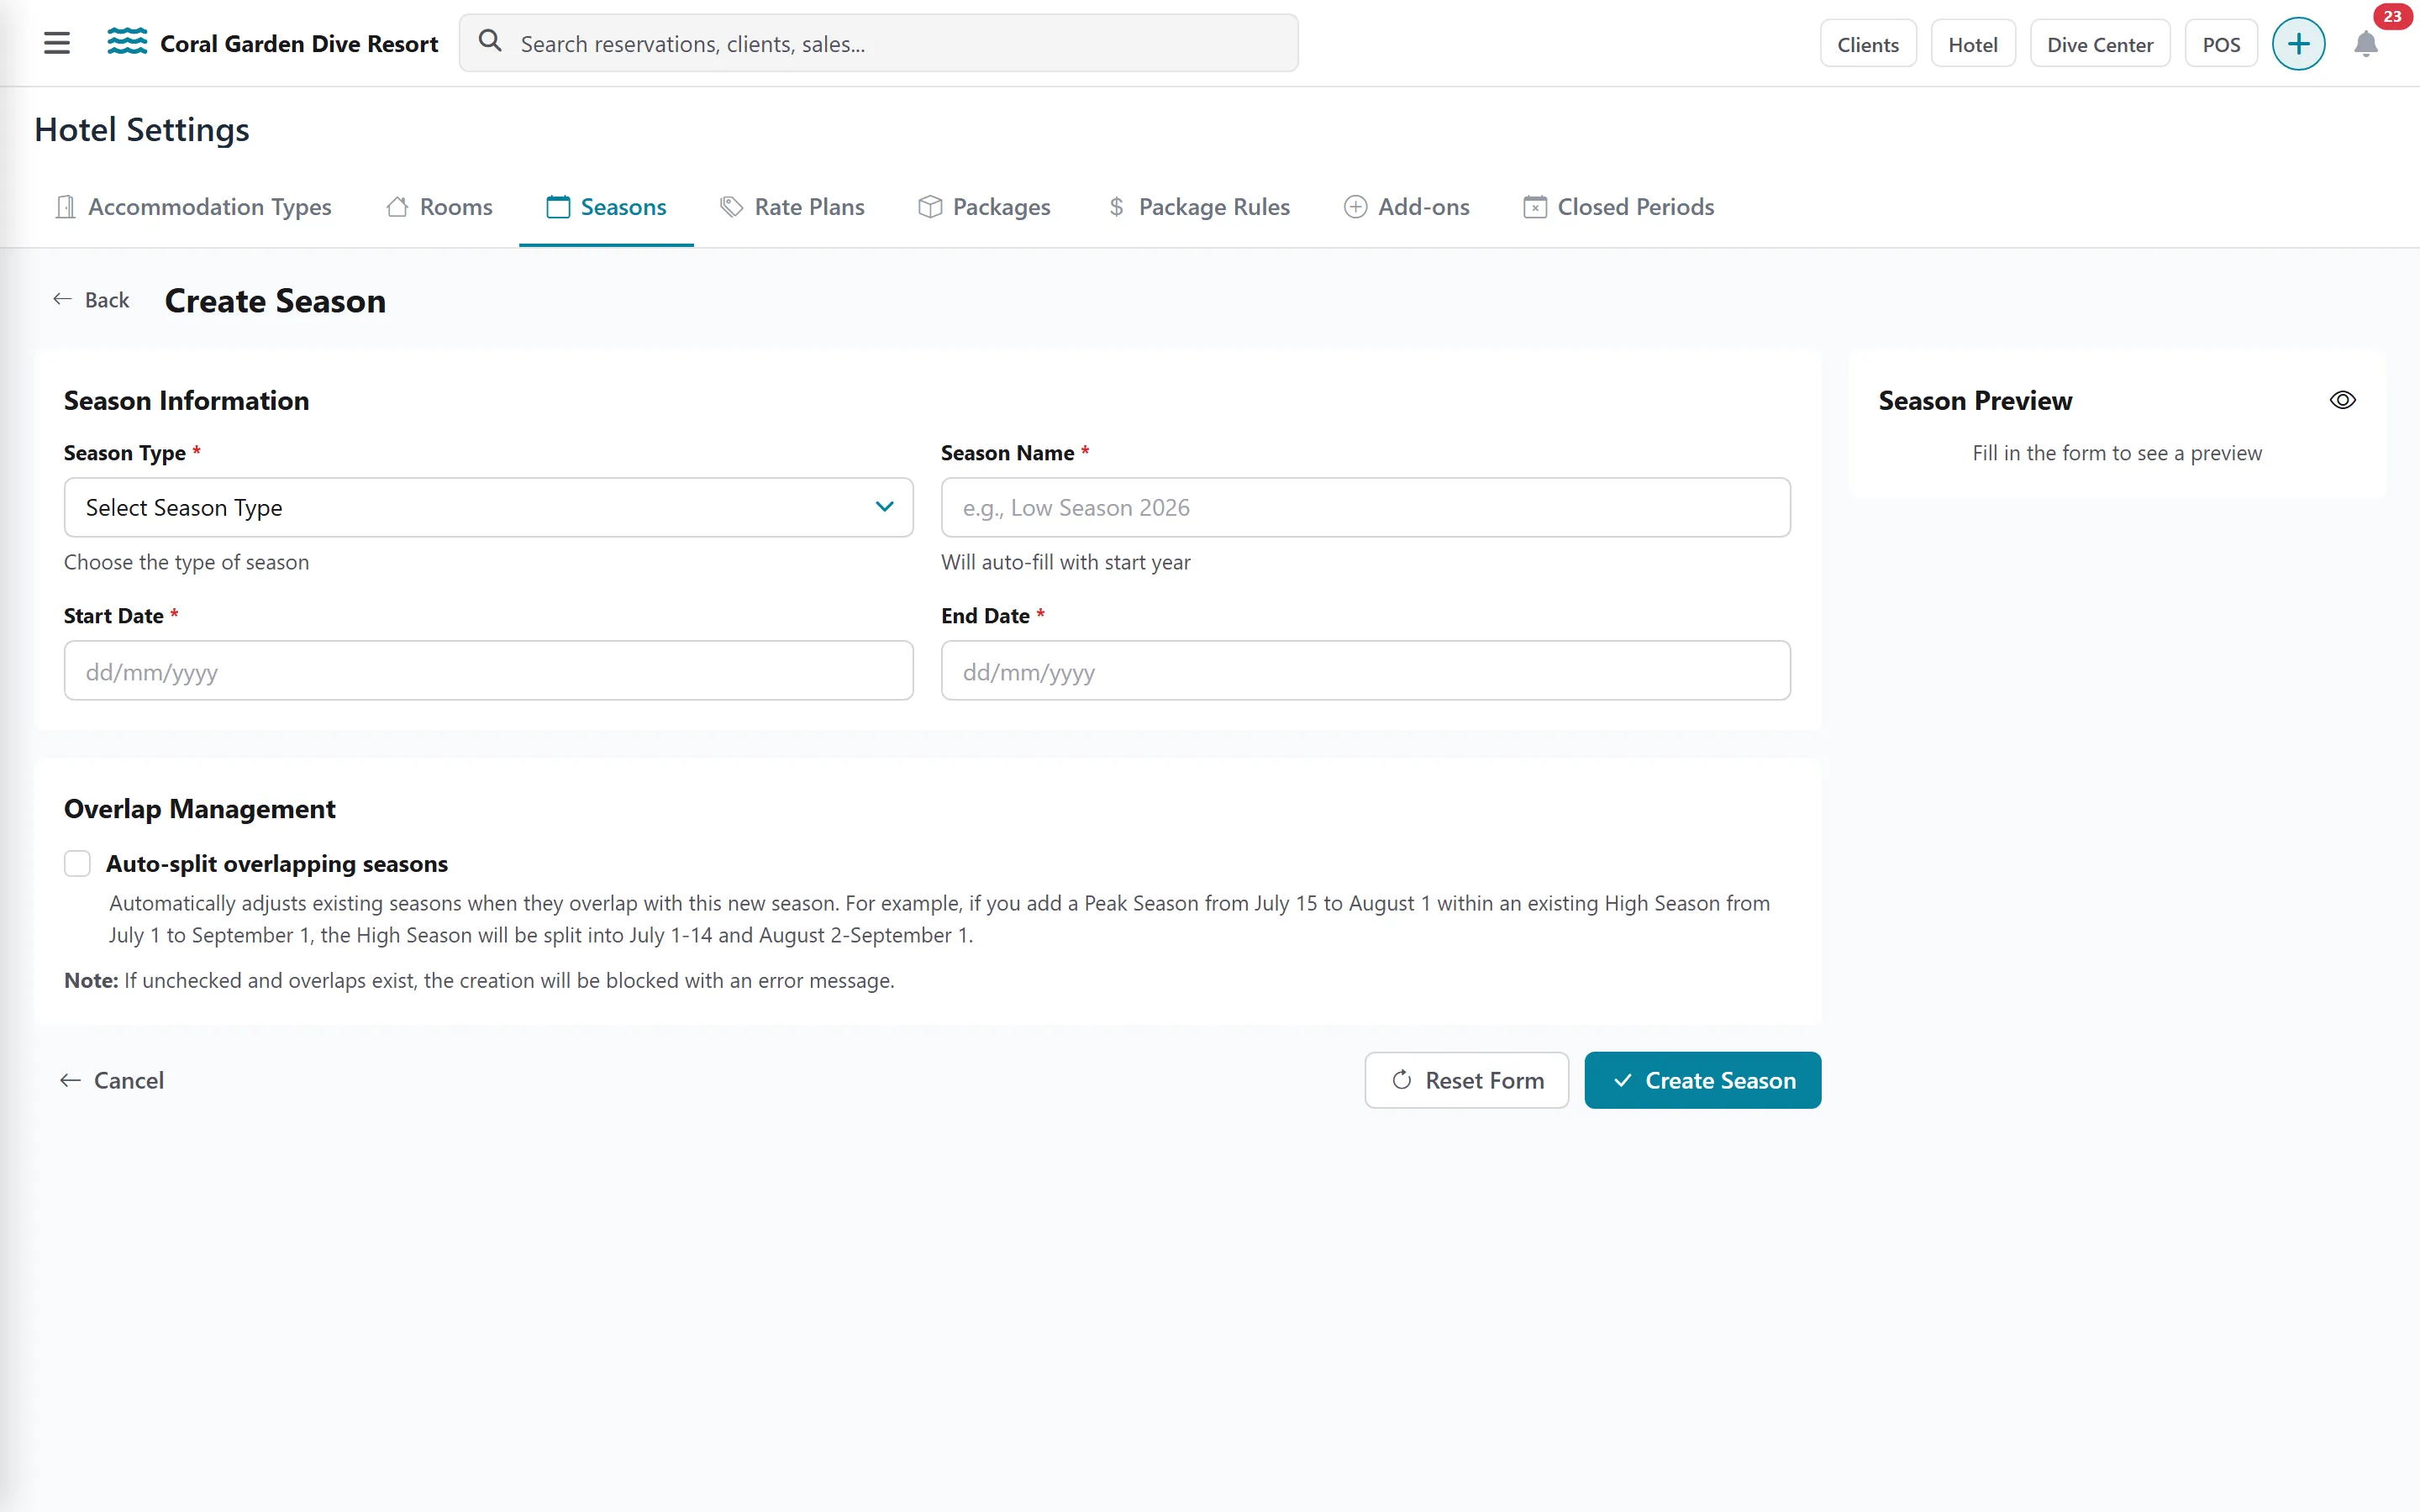View the Closed Periods tab
Viewport: 2420px width, 1512px height.
click(1618, 207)
